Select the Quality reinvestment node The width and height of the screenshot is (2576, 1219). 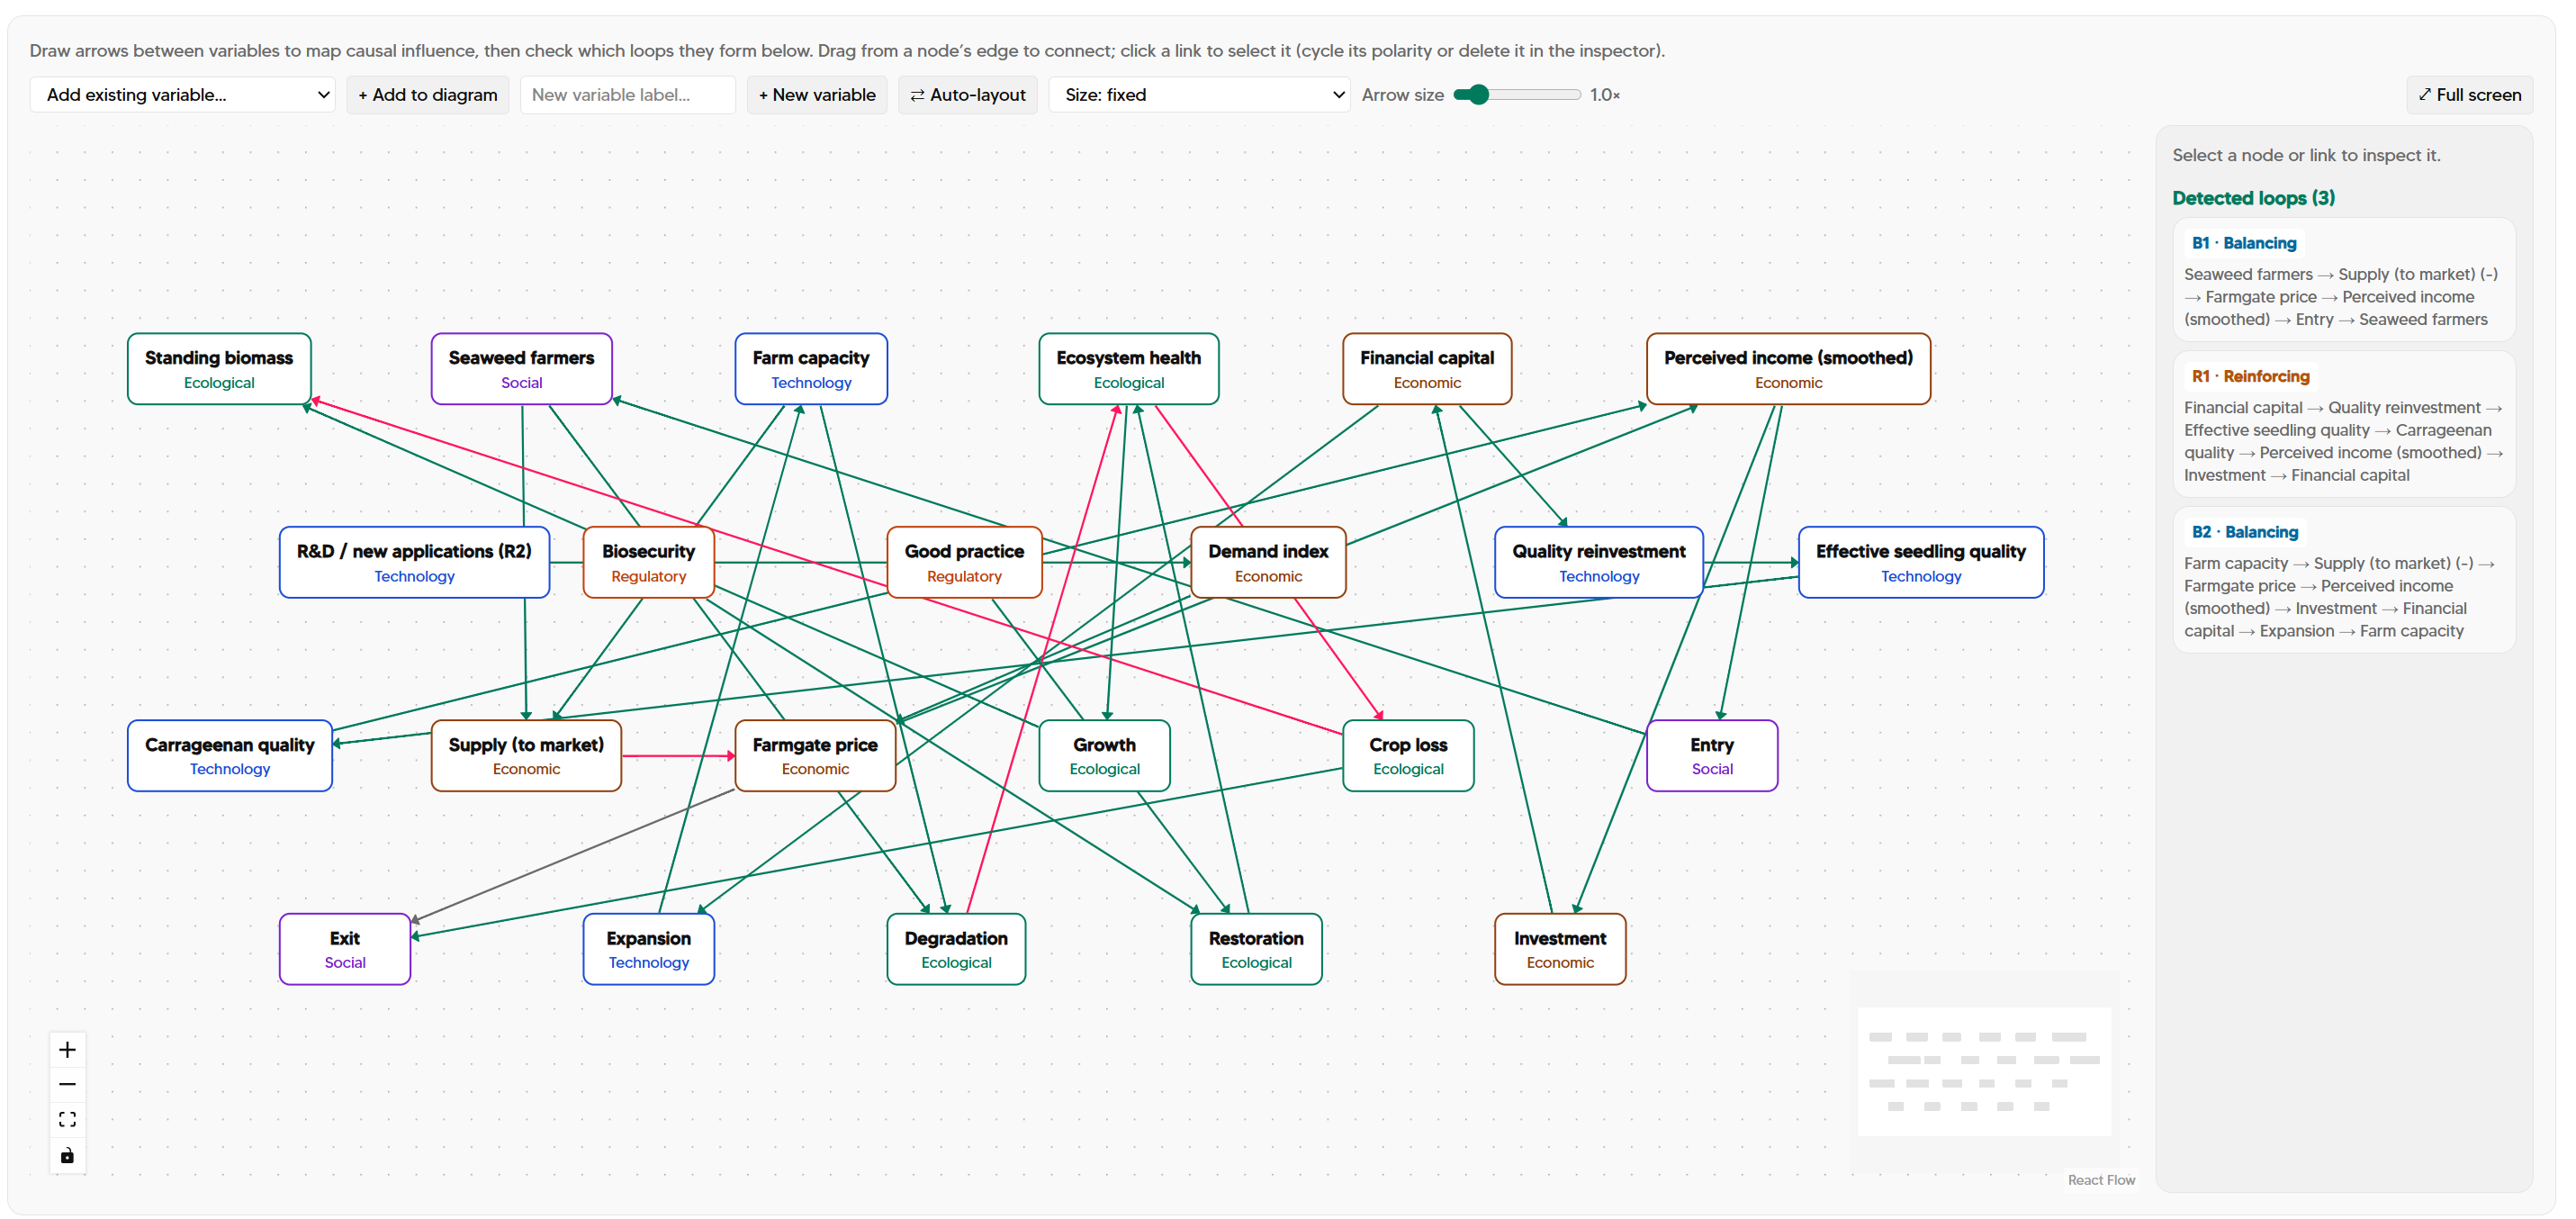(x=1599, y=562)
